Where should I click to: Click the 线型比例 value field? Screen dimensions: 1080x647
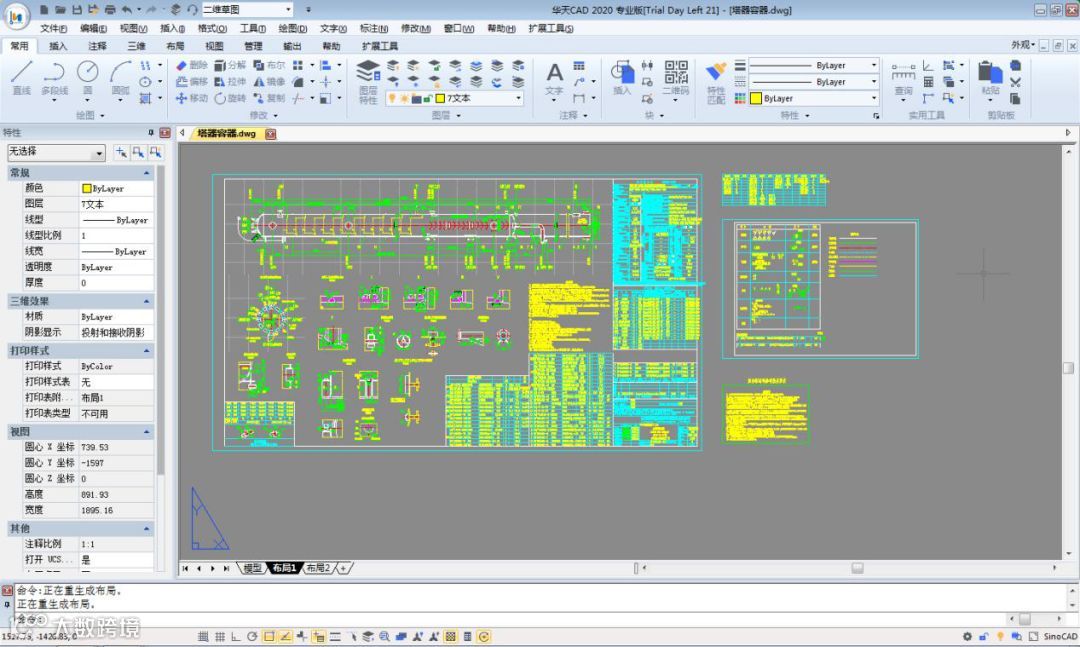(116, 236)
